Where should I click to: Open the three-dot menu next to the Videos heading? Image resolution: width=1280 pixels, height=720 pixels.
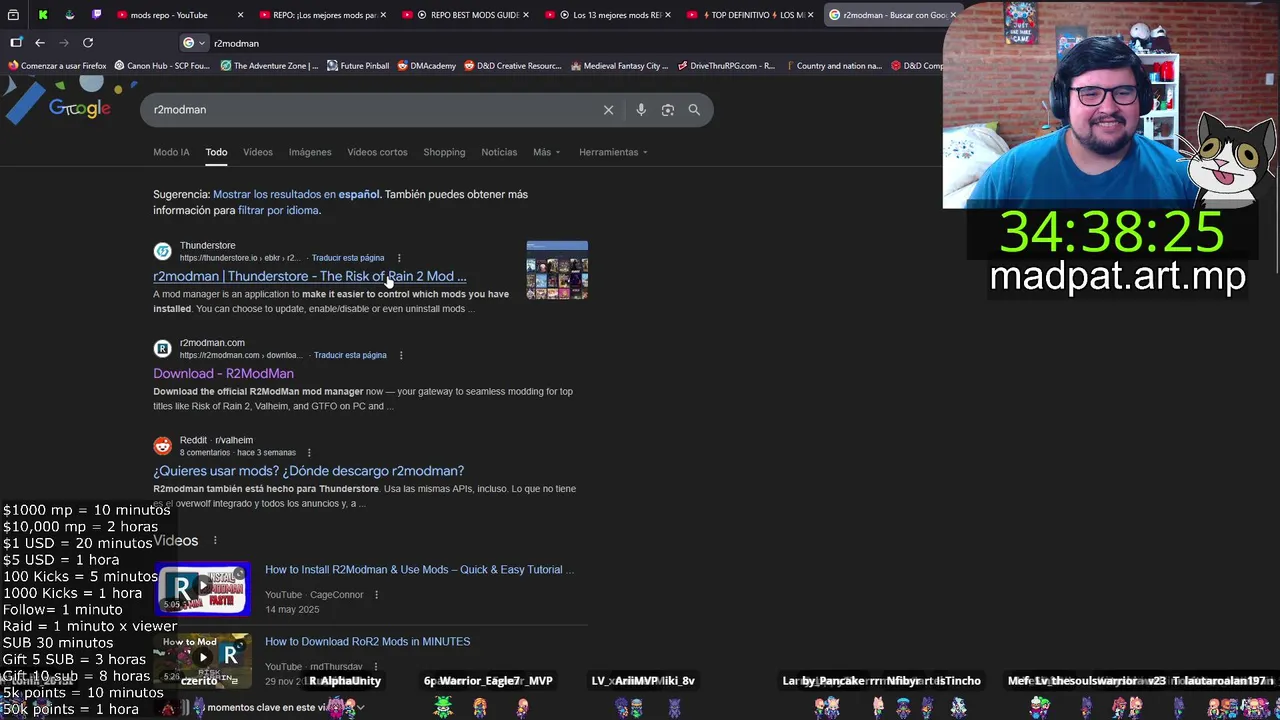[x=214, y=541]
